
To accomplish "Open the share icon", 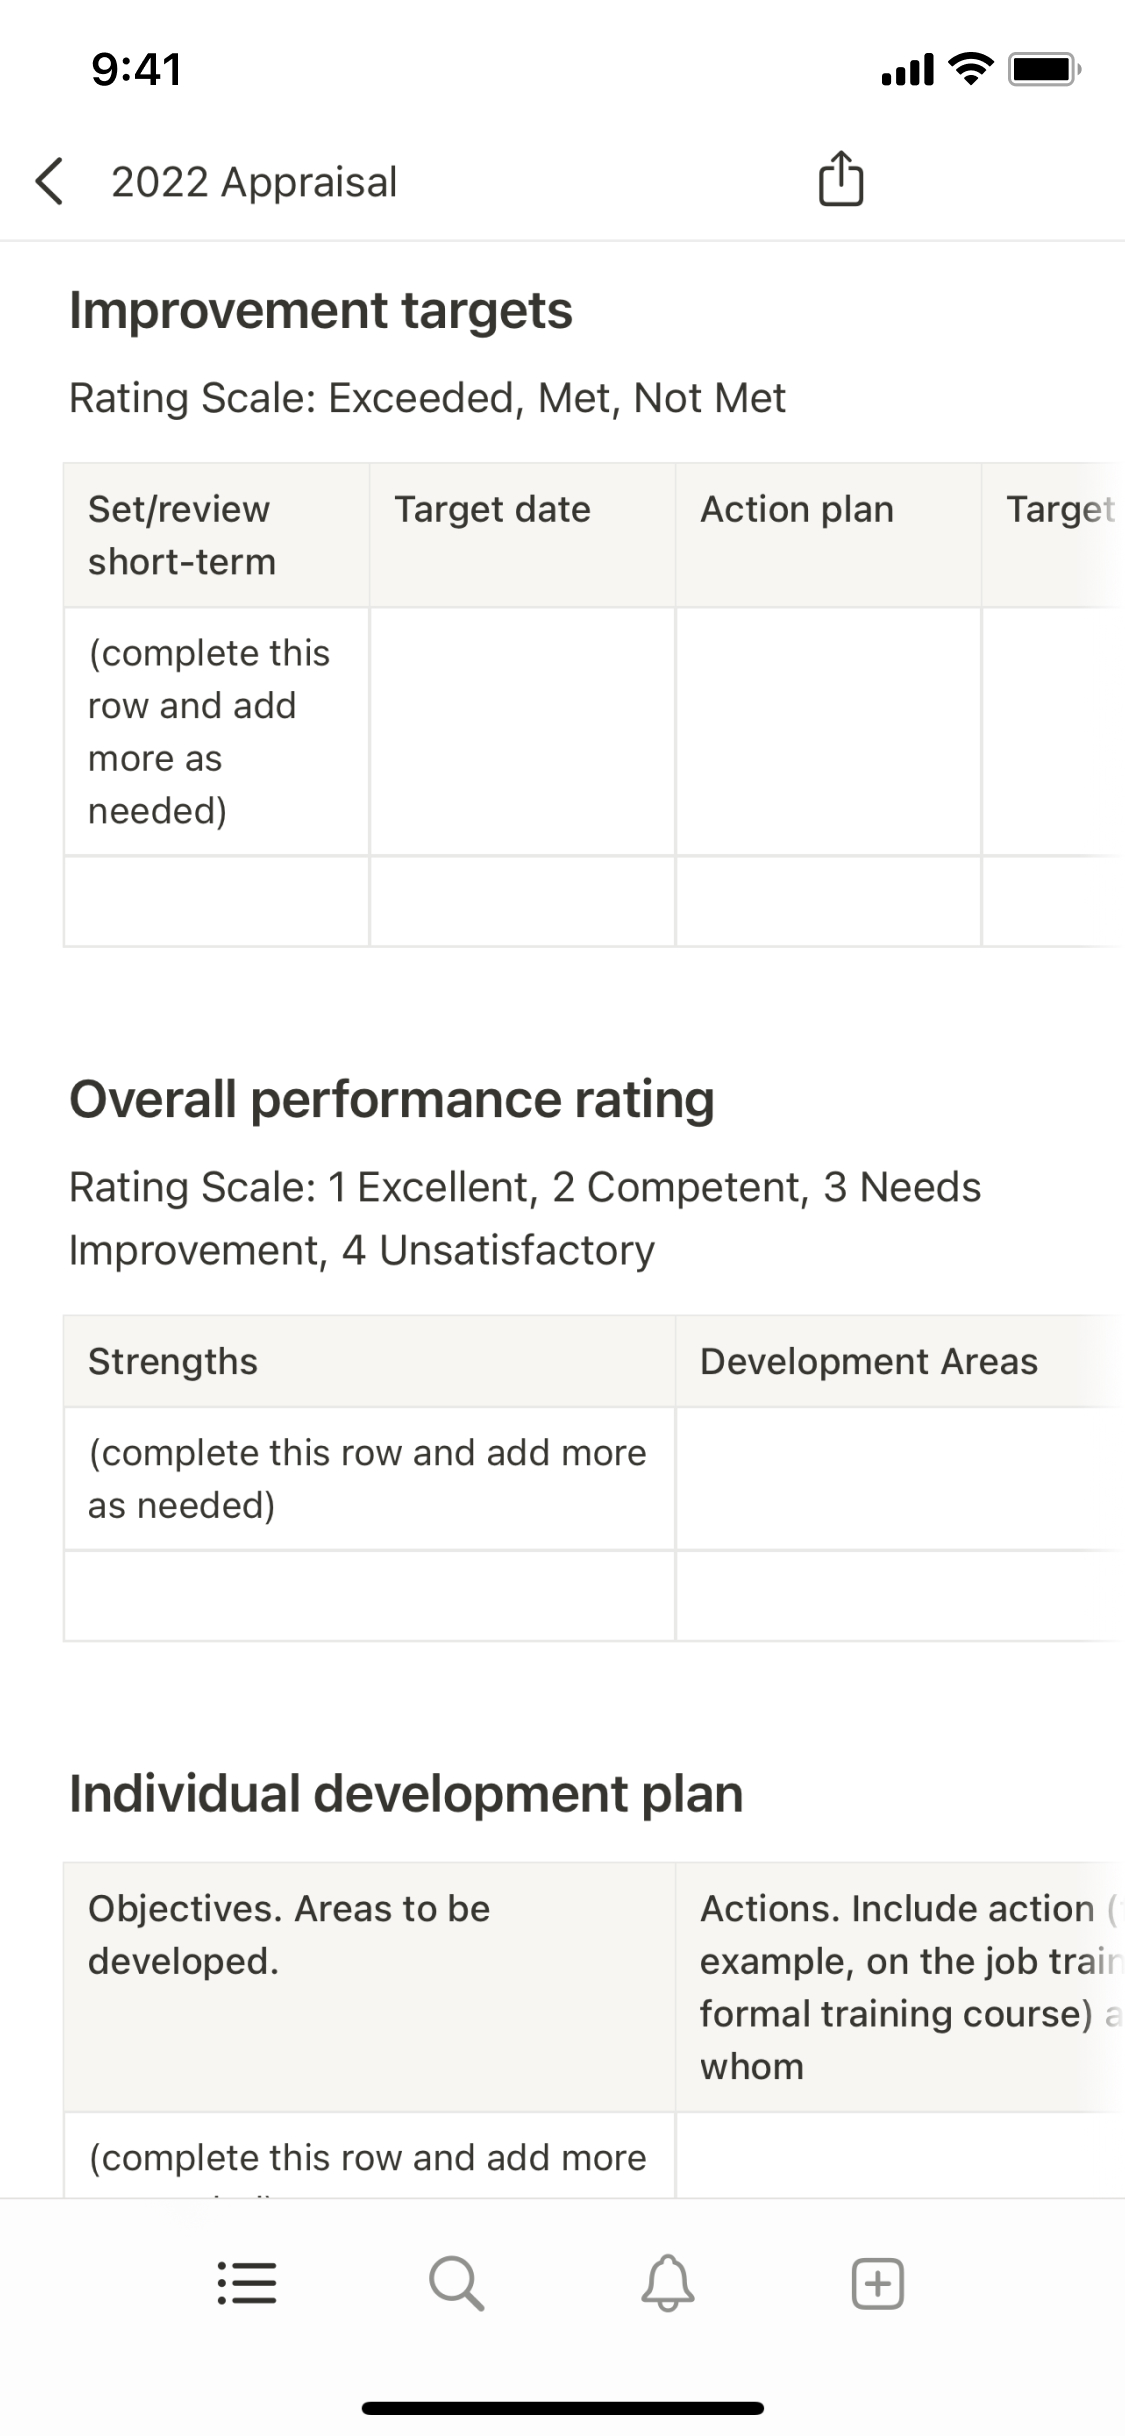I will pyautogui.click(x=840, y=180).
